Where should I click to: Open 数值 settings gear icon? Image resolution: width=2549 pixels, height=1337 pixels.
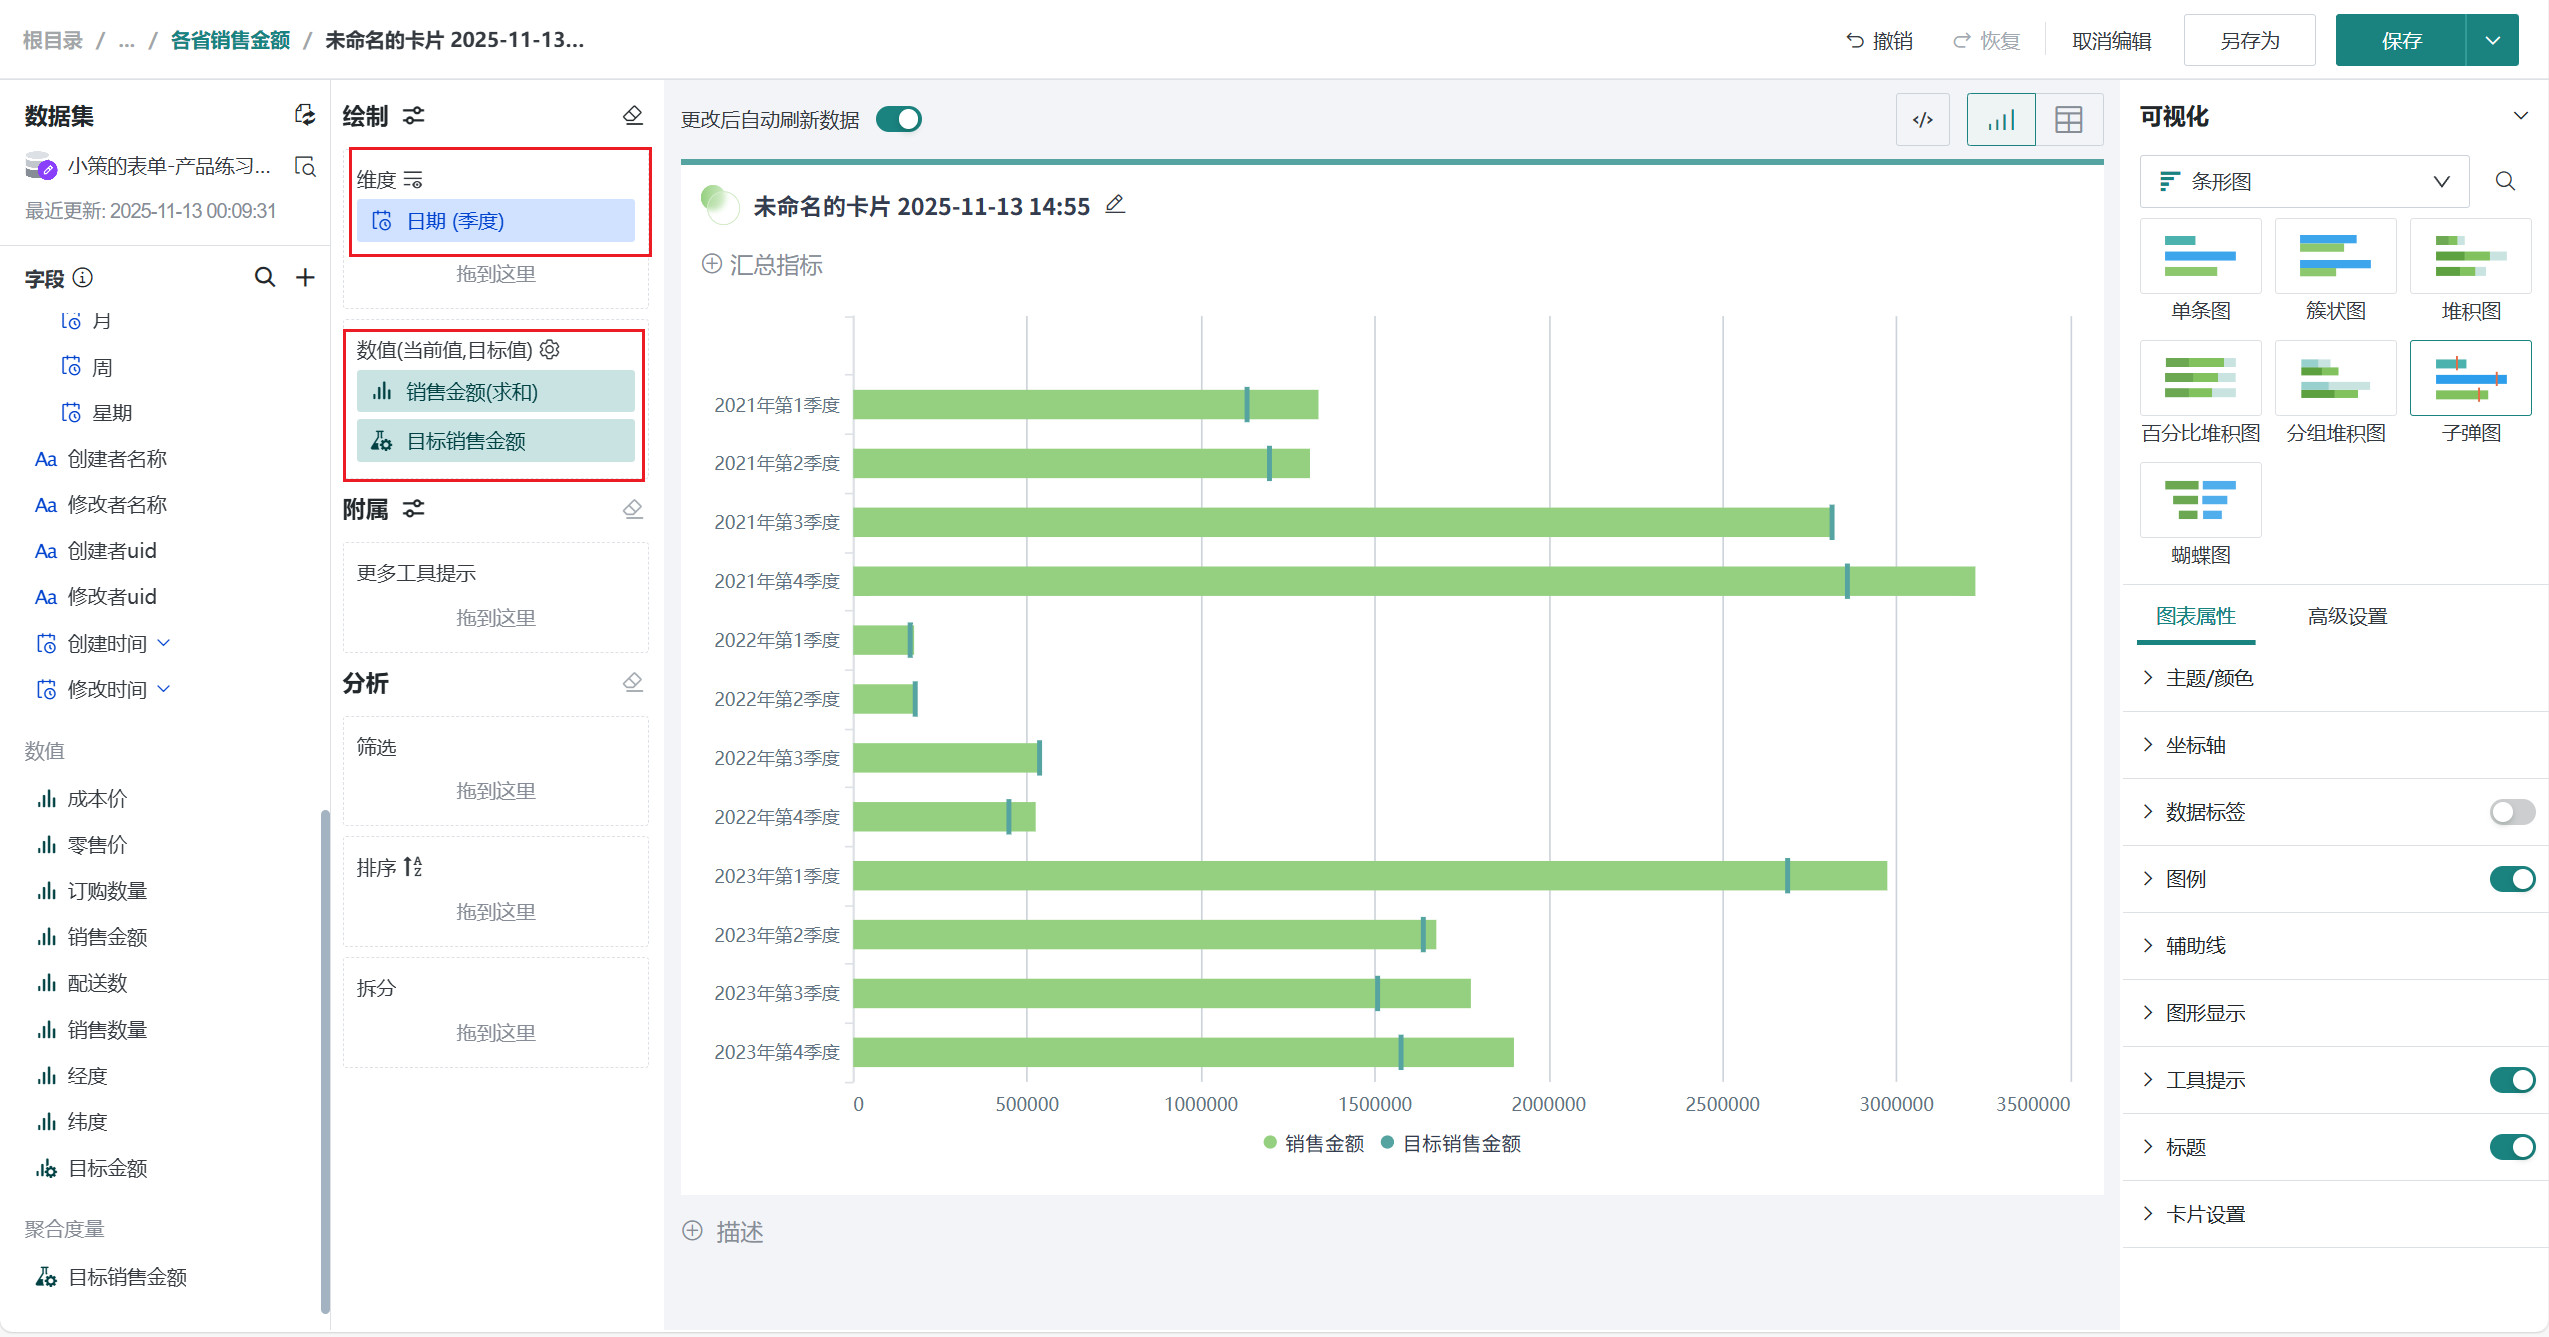tap(550, 349)
